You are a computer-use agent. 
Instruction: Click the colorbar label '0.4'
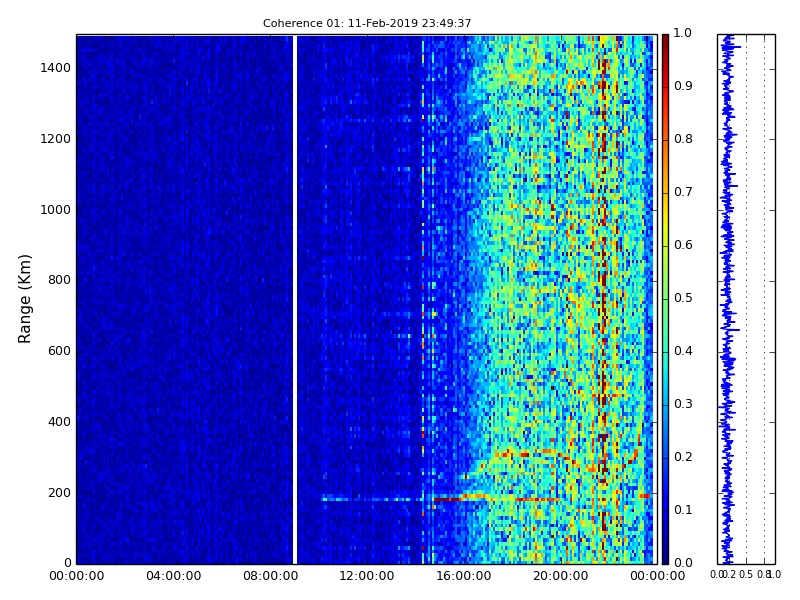point(683,351)
